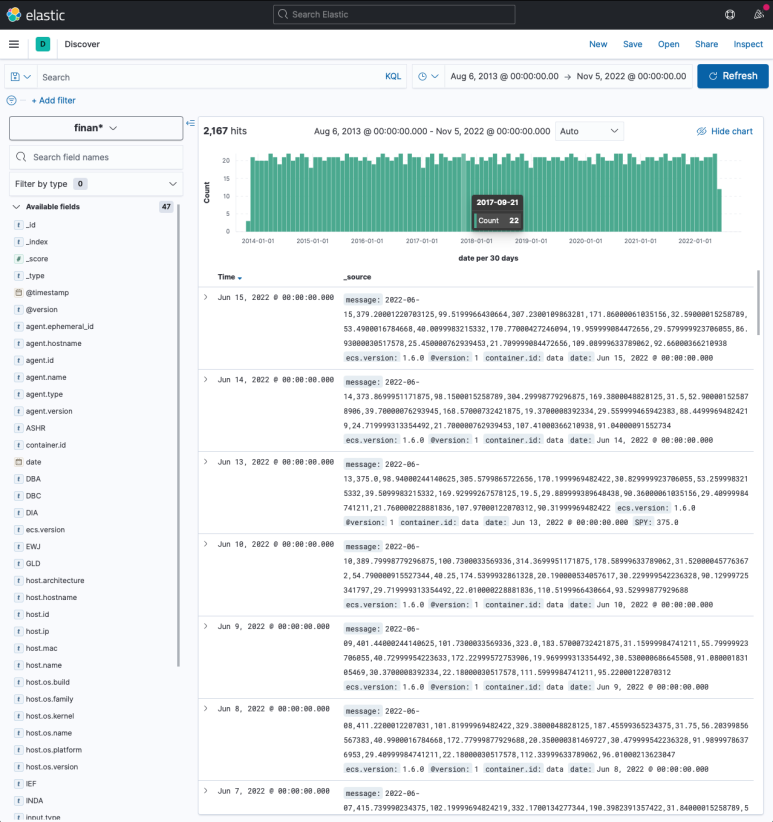This screenshot has width=773, height=822.
Task: Click the _id field type icon
Action: pyautogui.click(x=19, y=225)
